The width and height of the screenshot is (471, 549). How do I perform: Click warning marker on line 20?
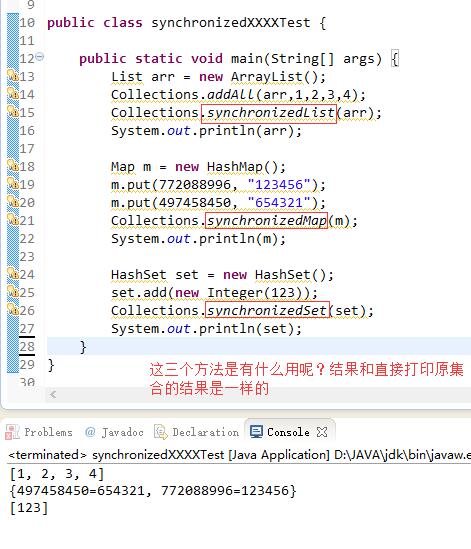13,202
